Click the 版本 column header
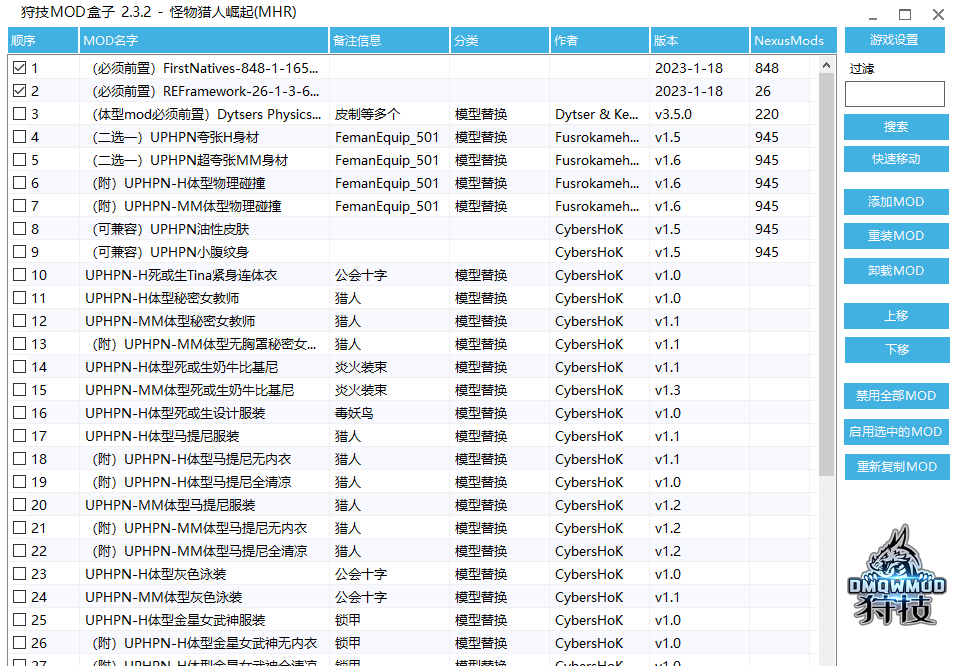Image resolution: width=958 pixels, height=666 pixels. pyautogui.click(x=700, y=40)
